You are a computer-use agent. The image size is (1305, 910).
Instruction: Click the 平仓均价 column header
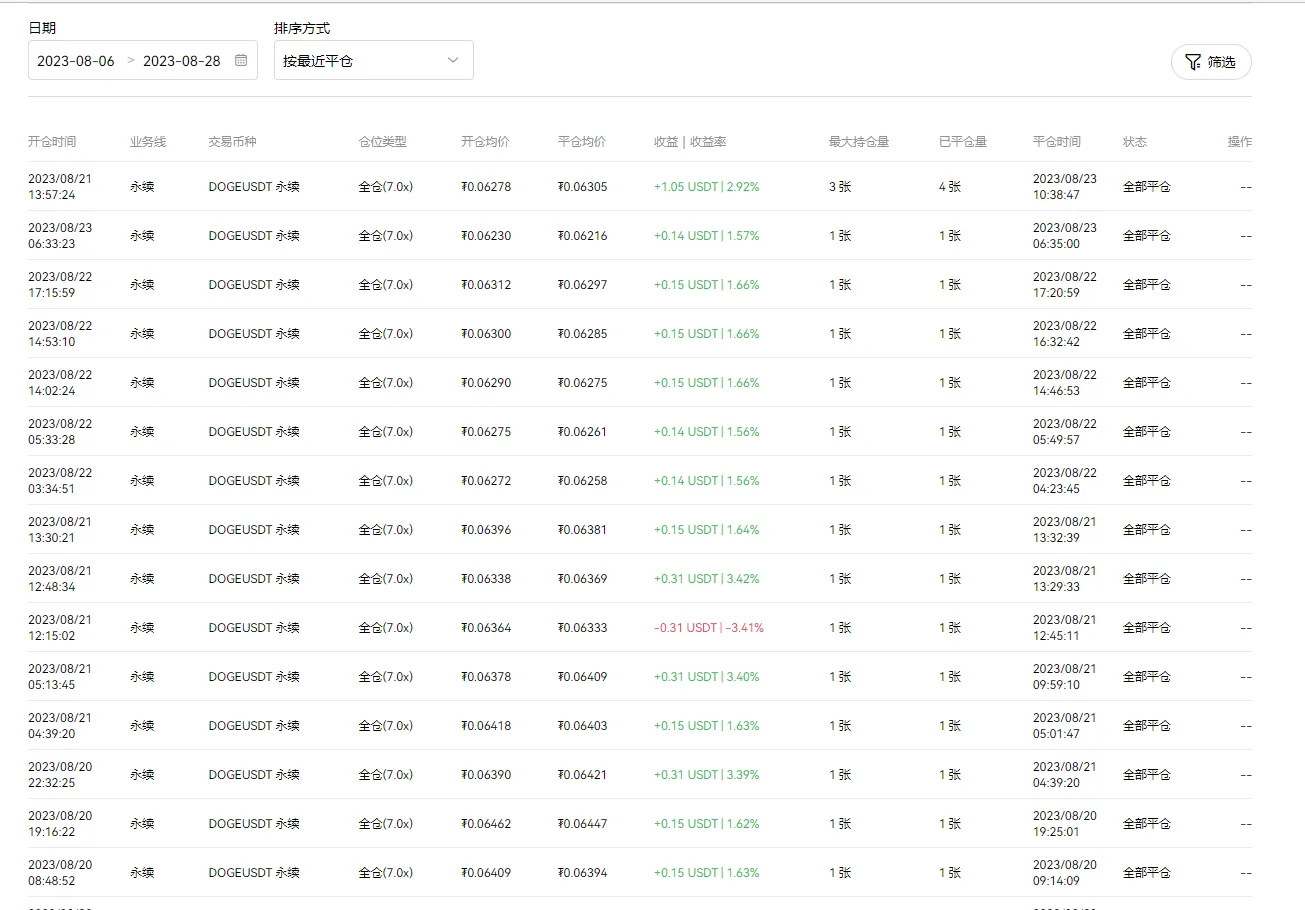582,142
